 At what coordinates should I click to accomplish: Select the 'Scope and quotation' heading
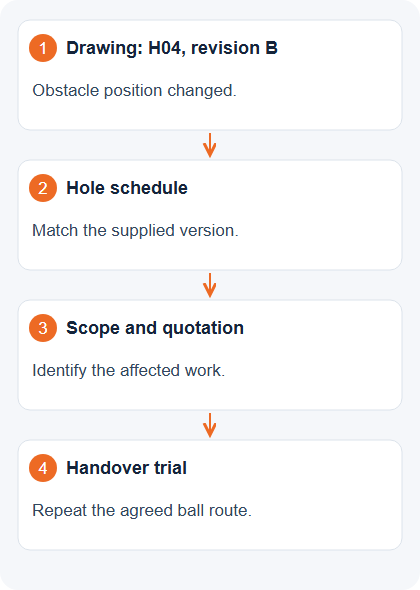pos(155,328)
